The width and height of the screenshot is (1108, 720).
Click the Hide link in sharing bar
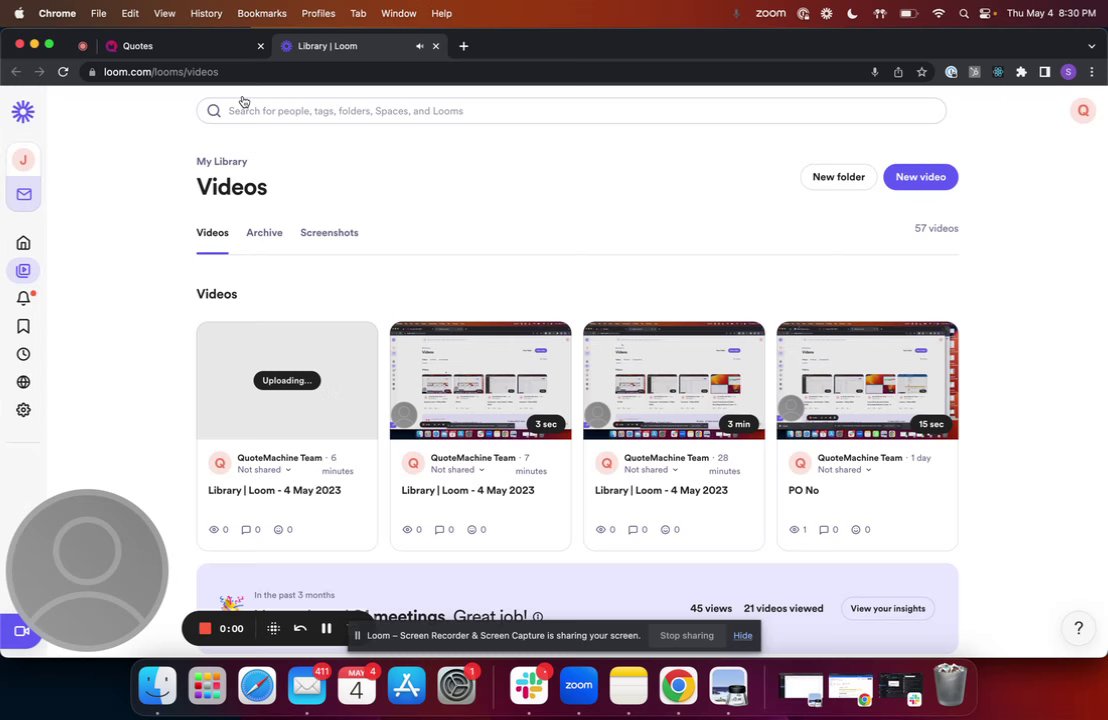coord(743,635)
